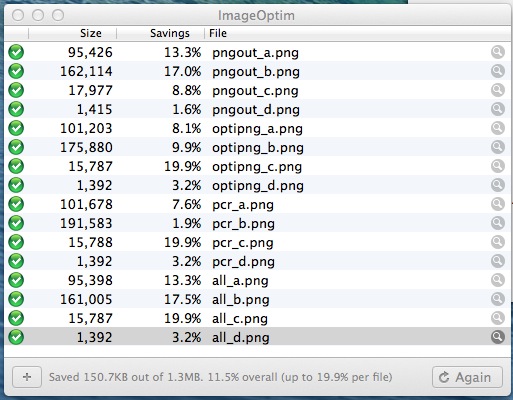Click the magnifier icon for optipng_b.png

pos(497,147)
